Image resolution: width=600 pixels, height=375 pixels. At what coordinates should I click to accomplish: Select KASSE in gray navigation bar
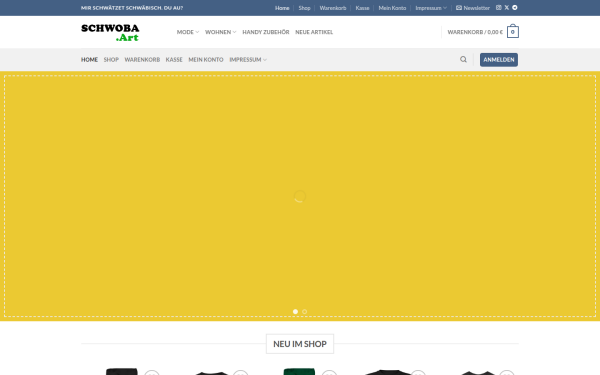click(x=174, y=60)
